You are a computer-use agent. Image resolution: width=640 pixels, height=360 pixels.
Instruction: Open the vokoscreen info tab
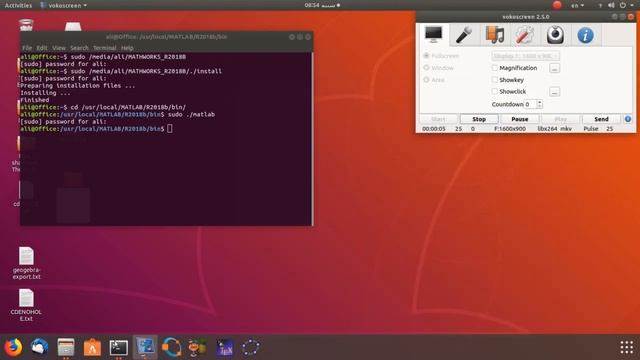585,35
